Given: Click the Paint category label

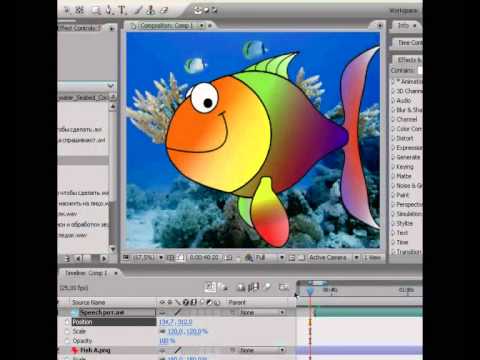Looking at the screenshot, I should click(x=402, y=195).
